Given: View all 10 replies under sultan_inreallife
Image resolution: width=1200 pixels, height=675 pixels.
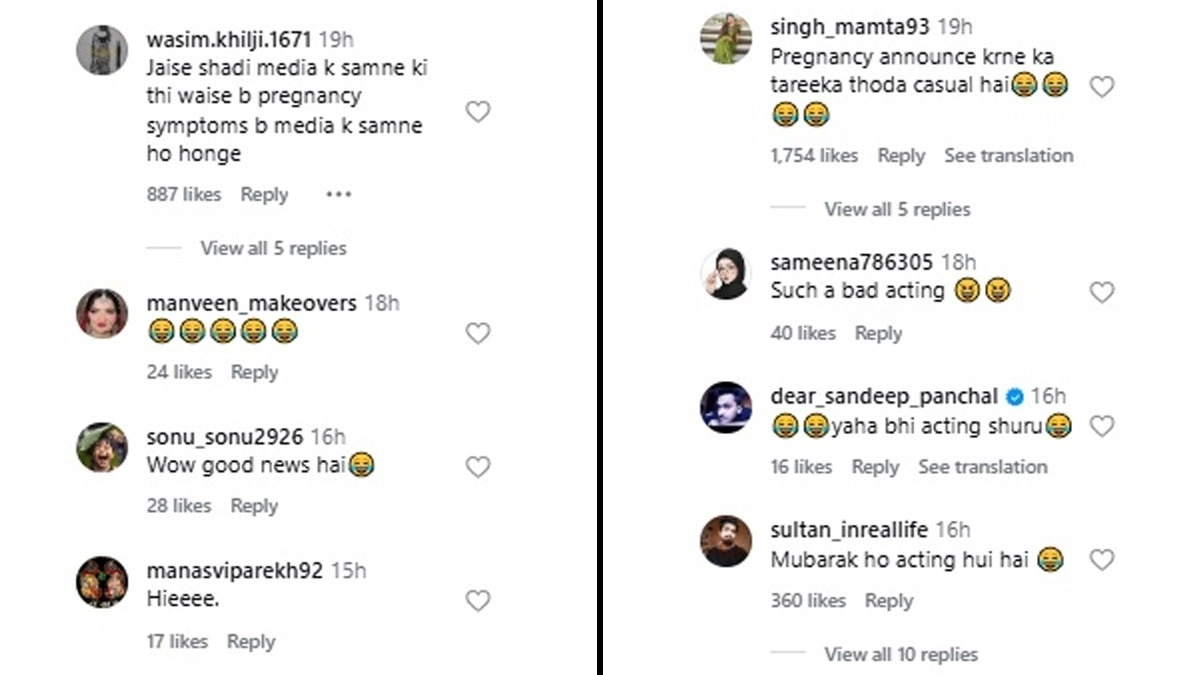Looking at the screenshot, I should click(901, 654).
